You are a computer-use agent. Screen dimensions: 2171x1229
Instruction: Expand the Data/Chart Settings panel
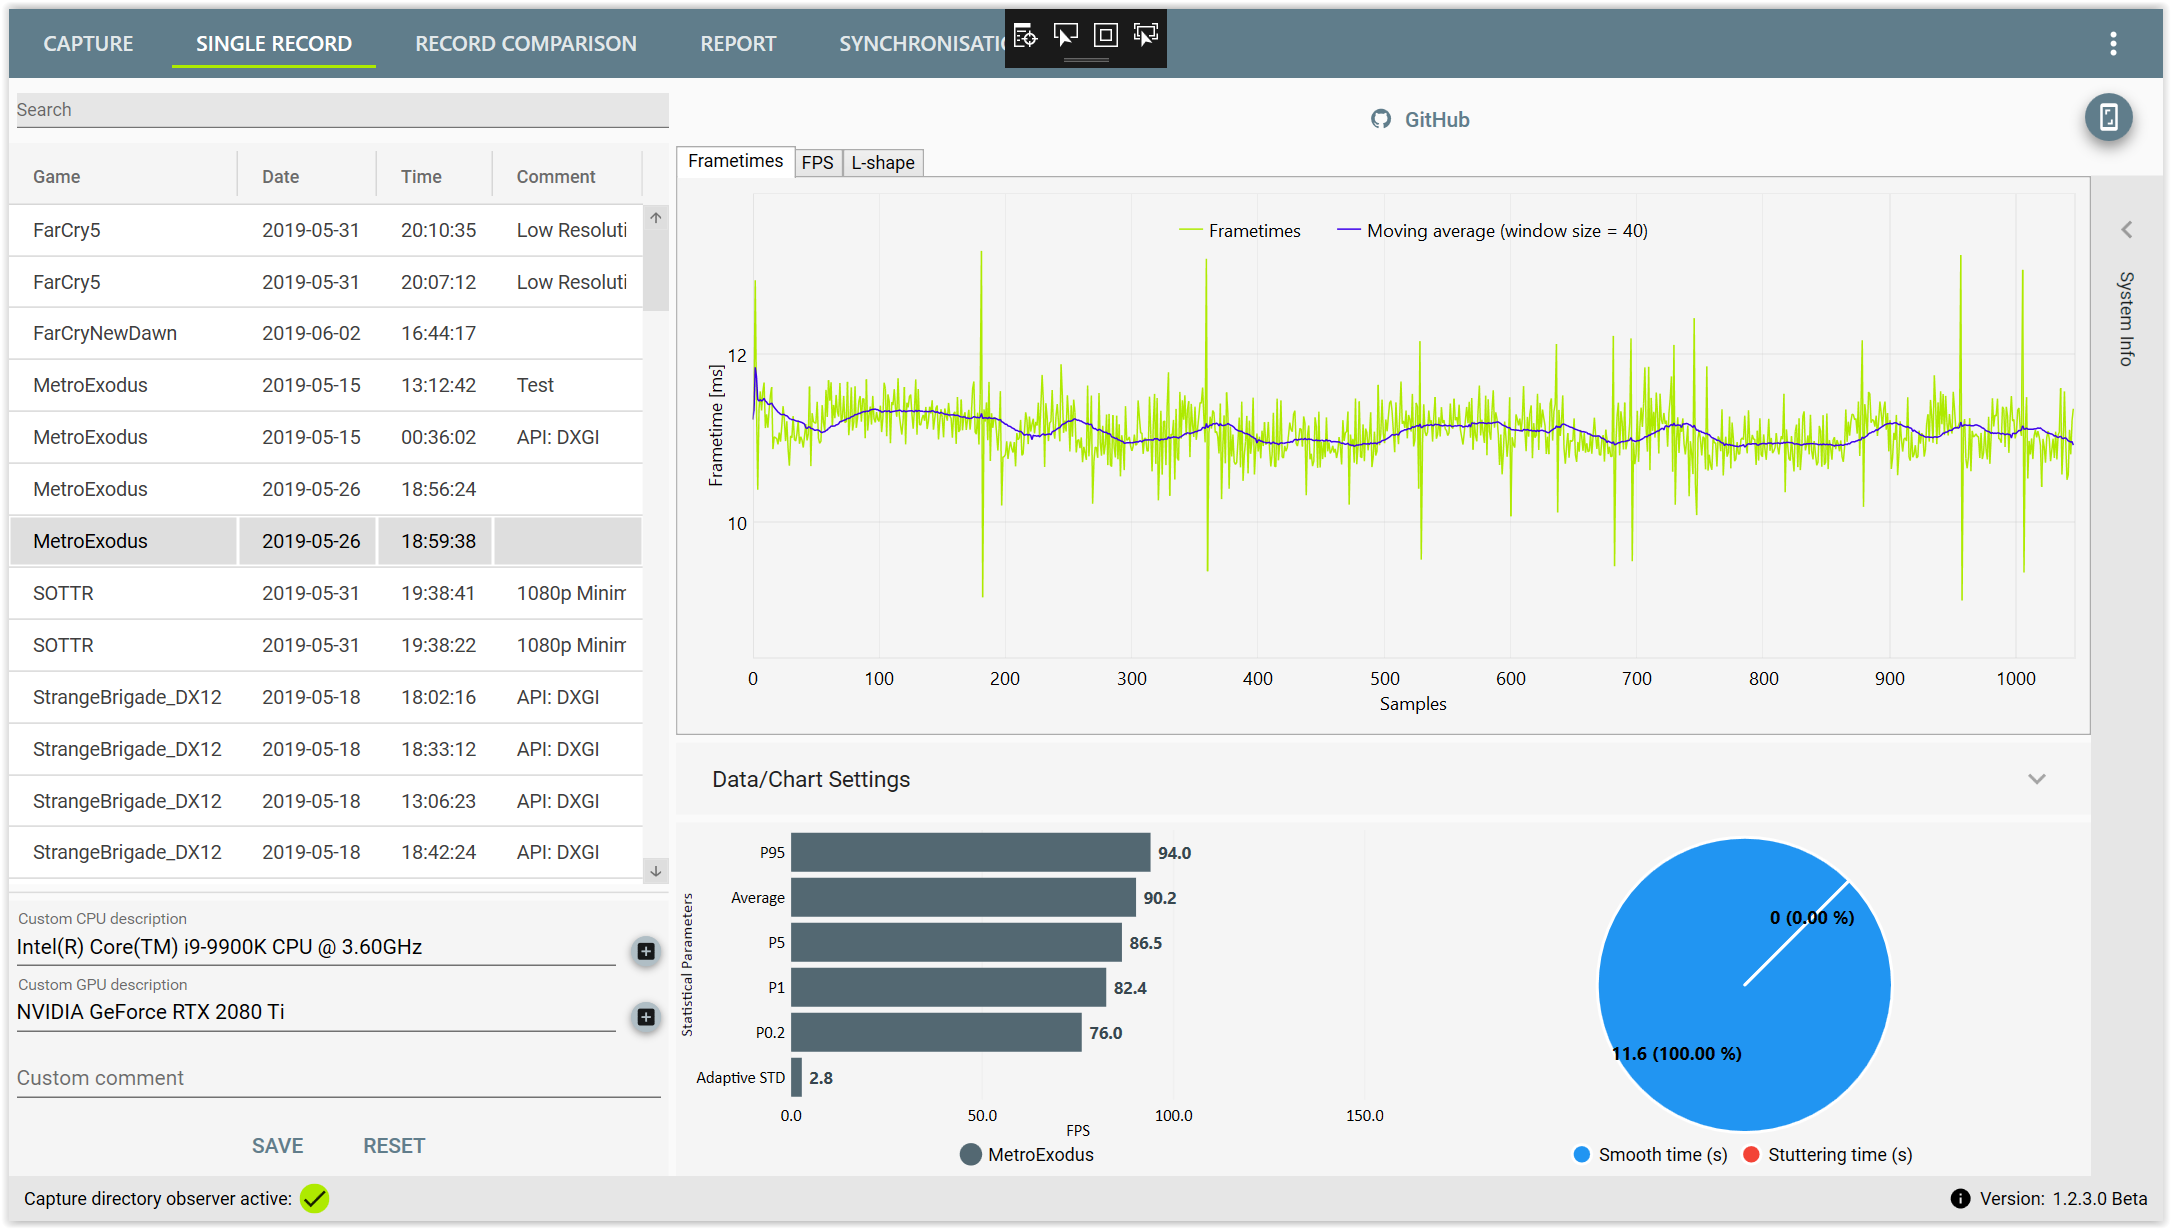[2036, 779]
